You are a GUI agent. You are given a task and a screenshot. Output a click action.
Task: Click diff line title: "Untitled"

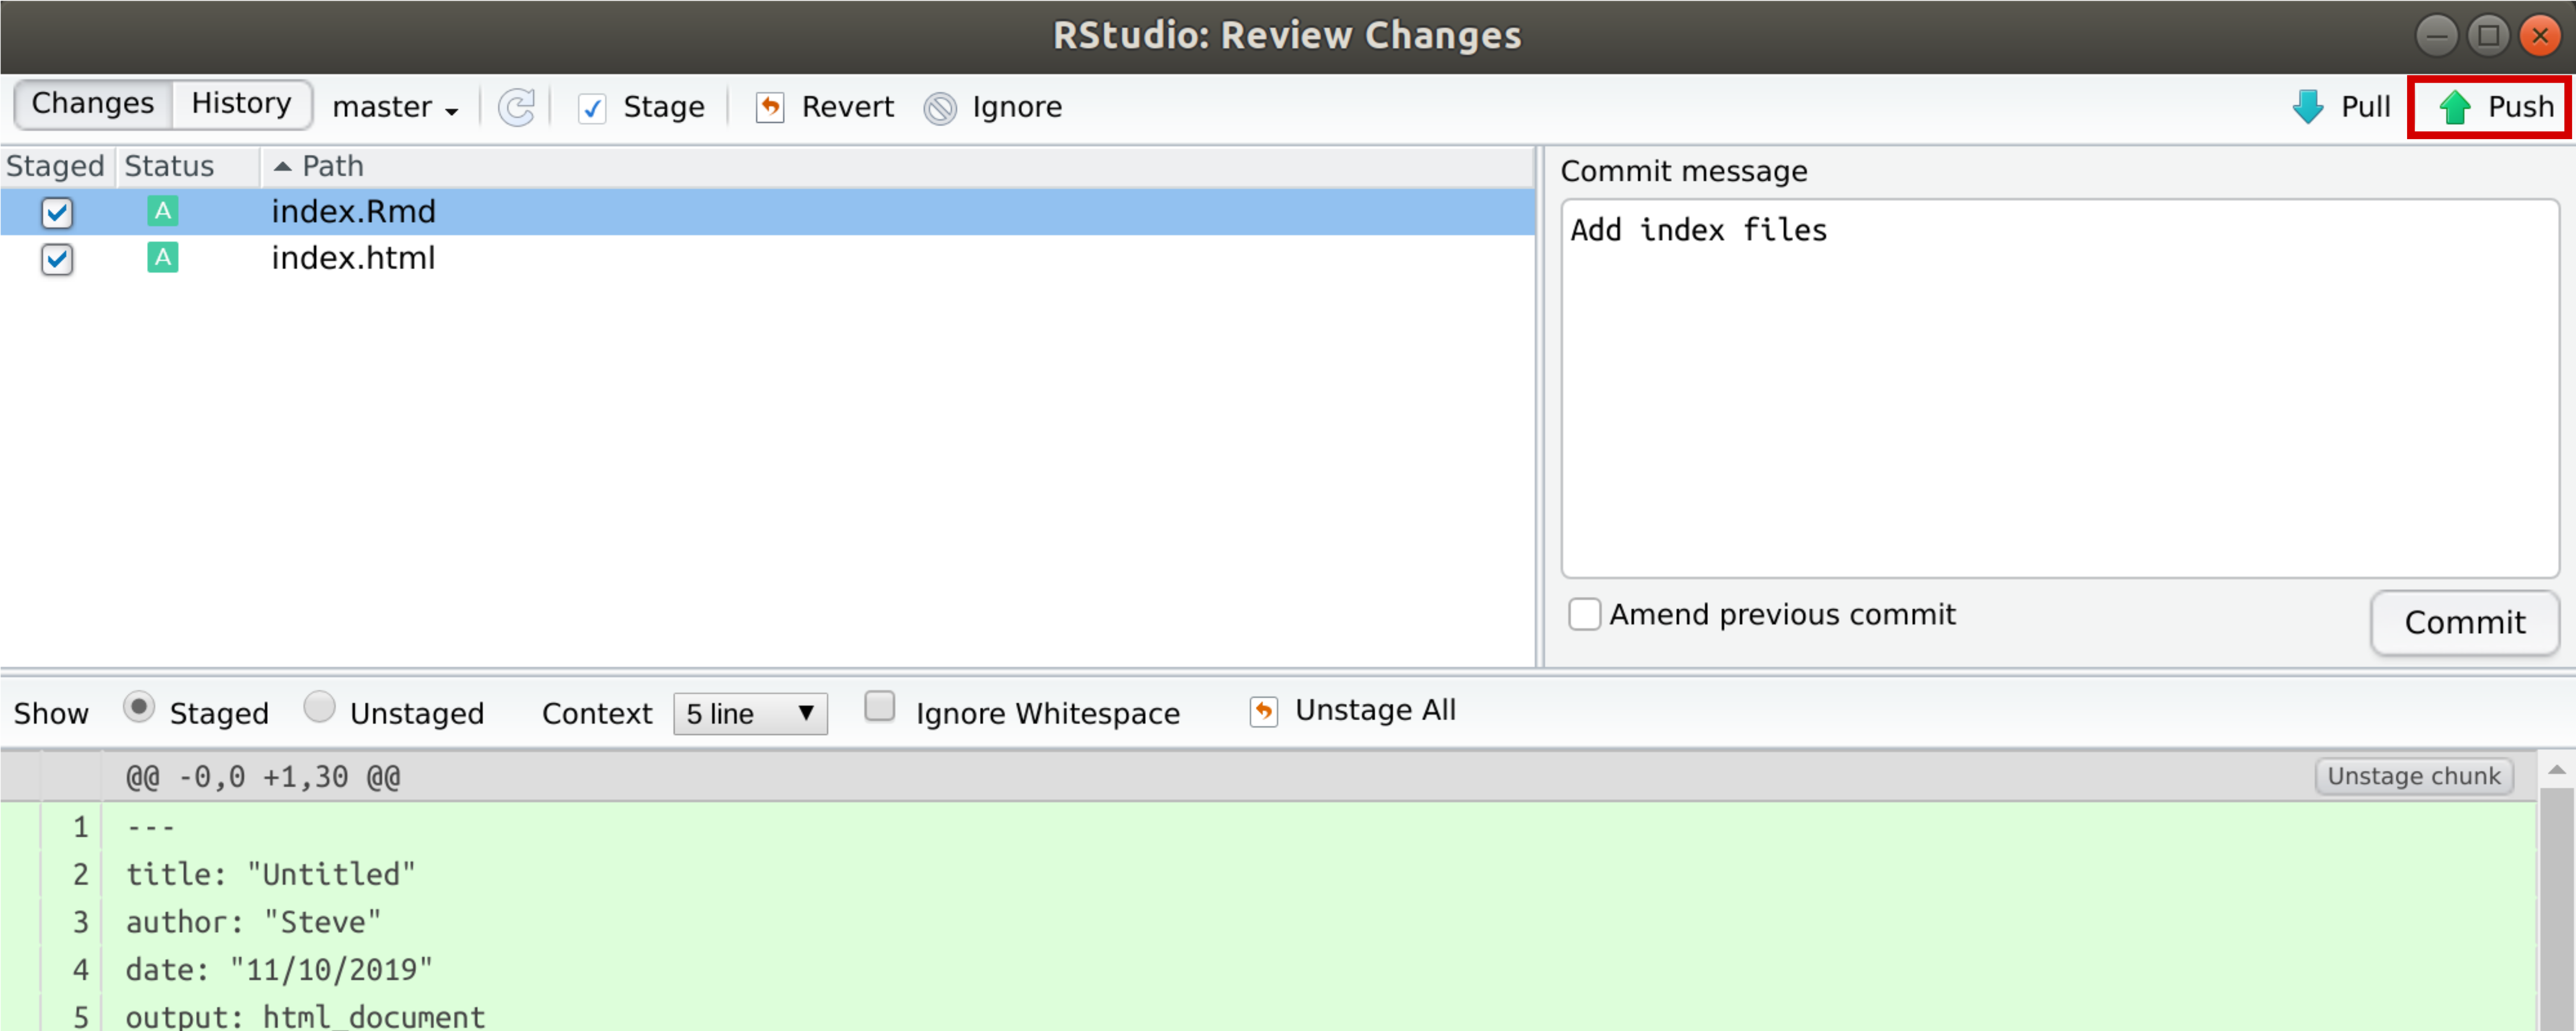(270, 875)
